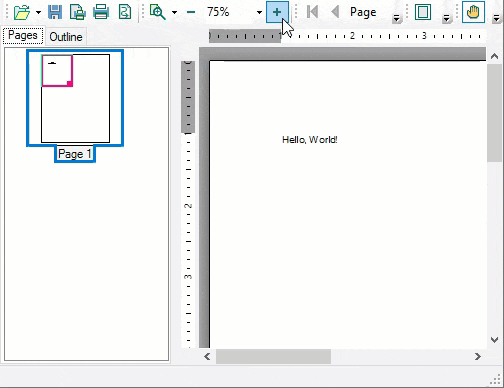
Task: Click the vertical scrollbar thumb
Action: pyautogui.click(x=494, y=113)
